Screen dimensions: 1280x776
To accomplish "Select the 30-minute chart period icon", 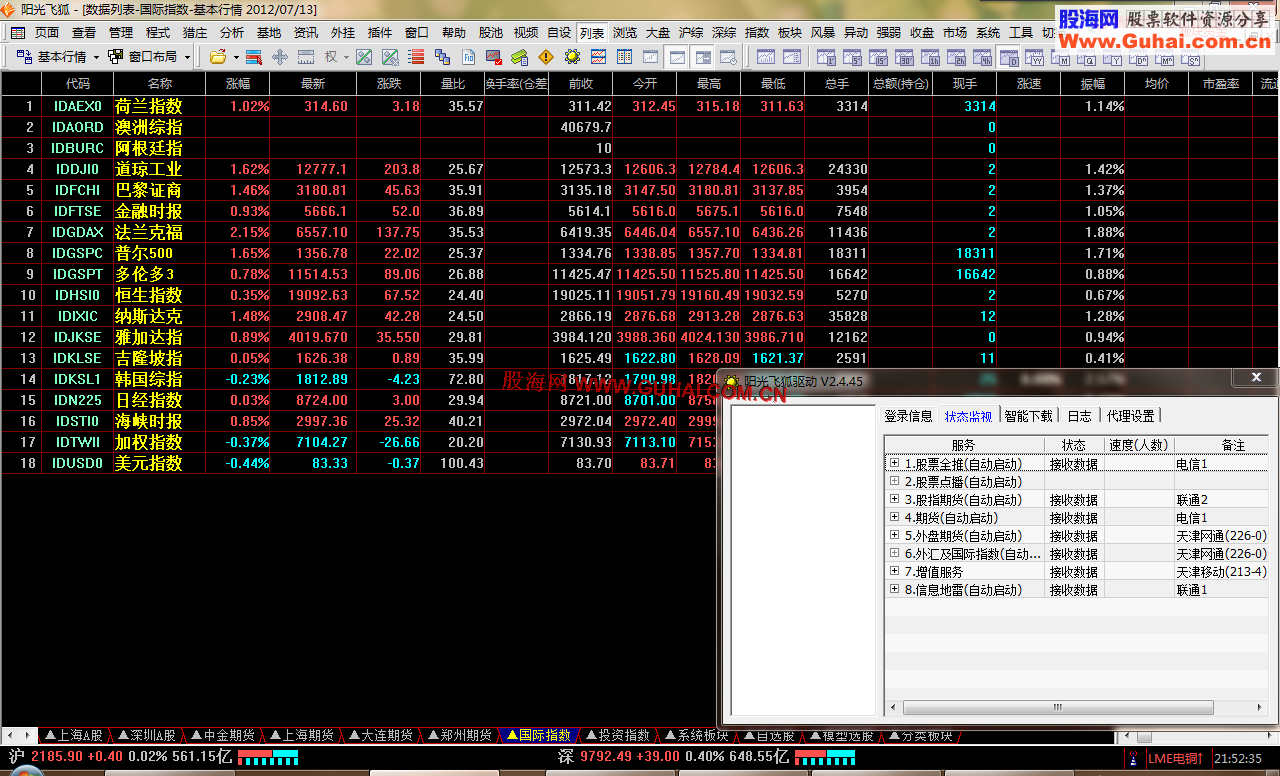I will [x=904, y=57].
